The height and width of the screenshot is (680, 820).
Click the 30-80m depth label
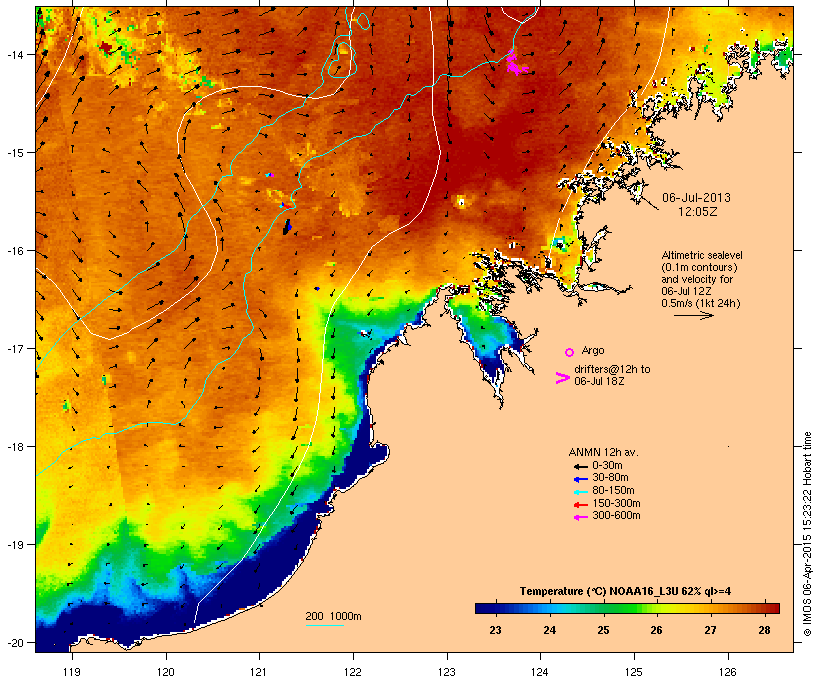[x=610, y=477]
